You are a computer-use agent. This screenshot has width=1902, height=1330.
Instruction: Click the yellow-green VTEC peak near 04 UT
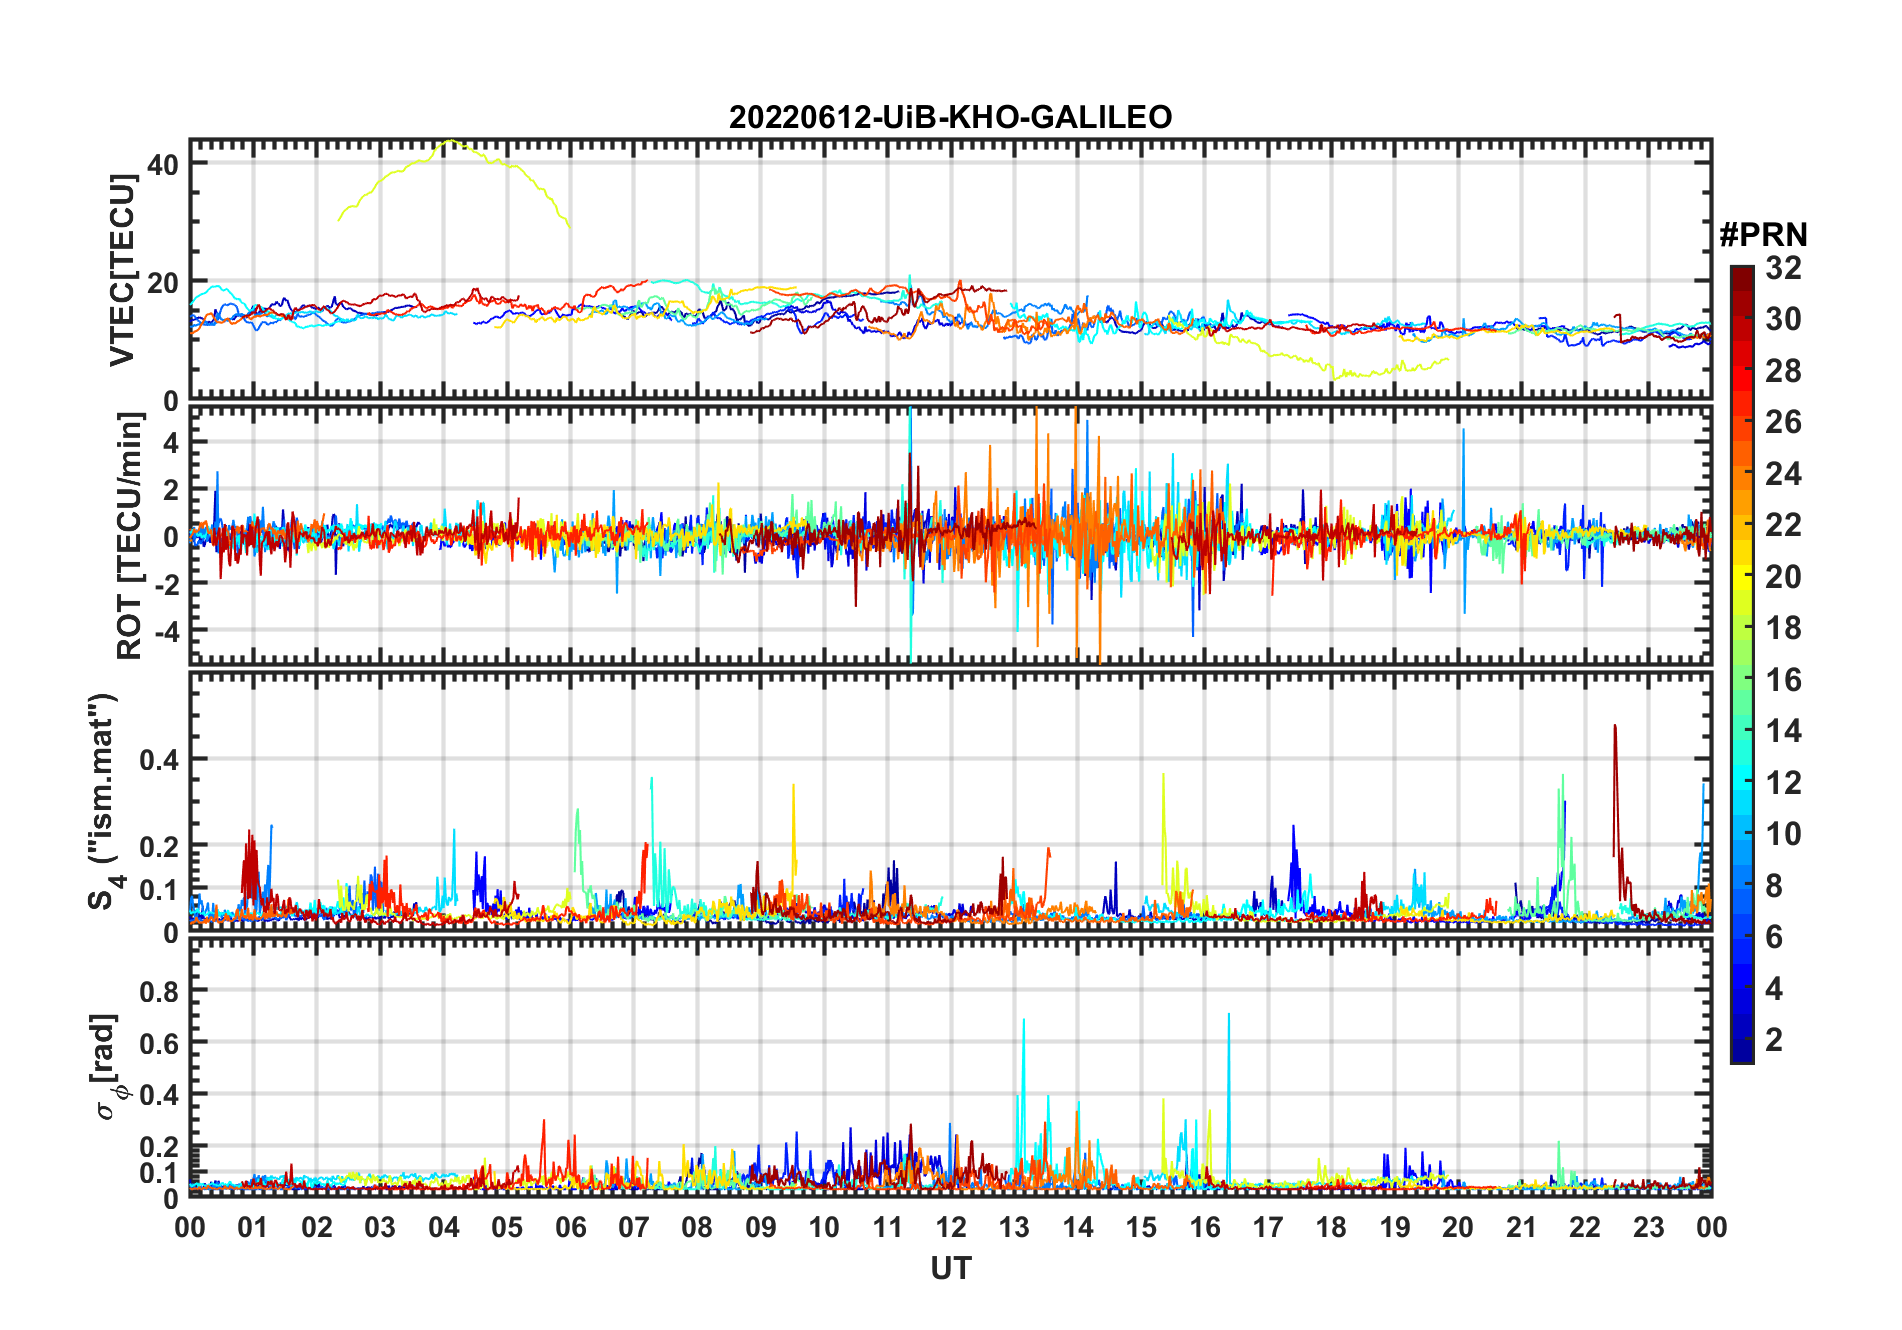click(451, 141)
